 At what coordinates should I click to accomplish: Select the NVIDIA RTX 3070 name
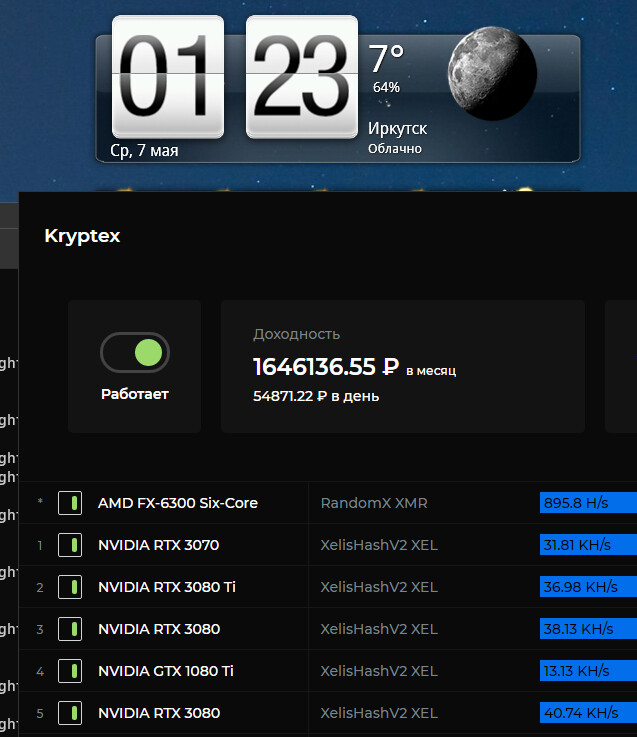click(158, 545)
